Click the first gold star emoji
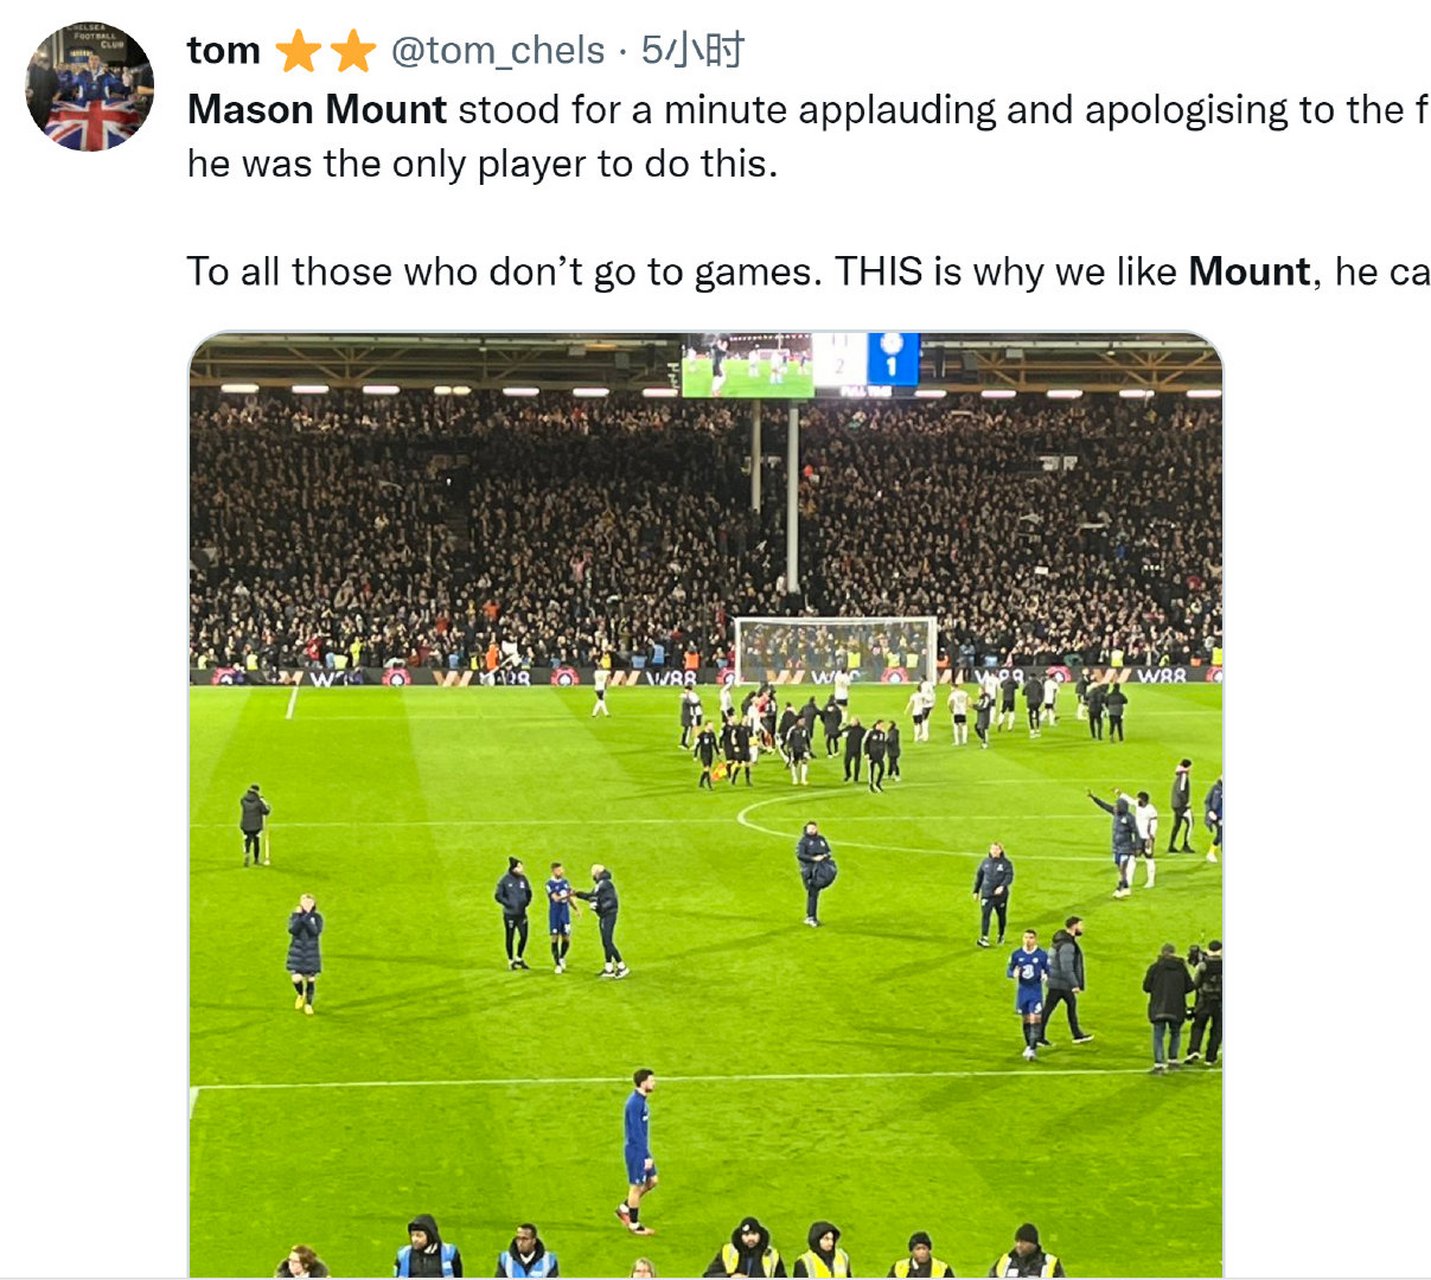Viewport: 1431px width, 1280px height. coord(297,50)
